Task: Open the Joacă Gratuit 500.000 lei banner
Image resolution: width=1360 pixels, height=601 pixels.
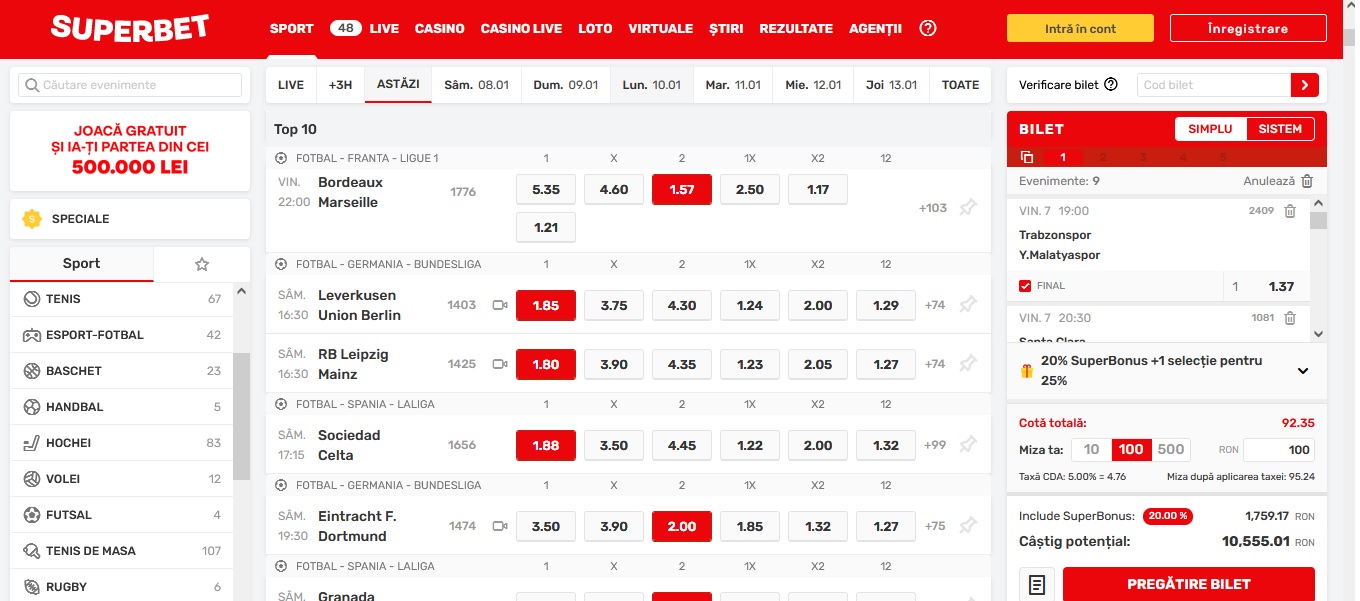Action: [x=130, y=150]
